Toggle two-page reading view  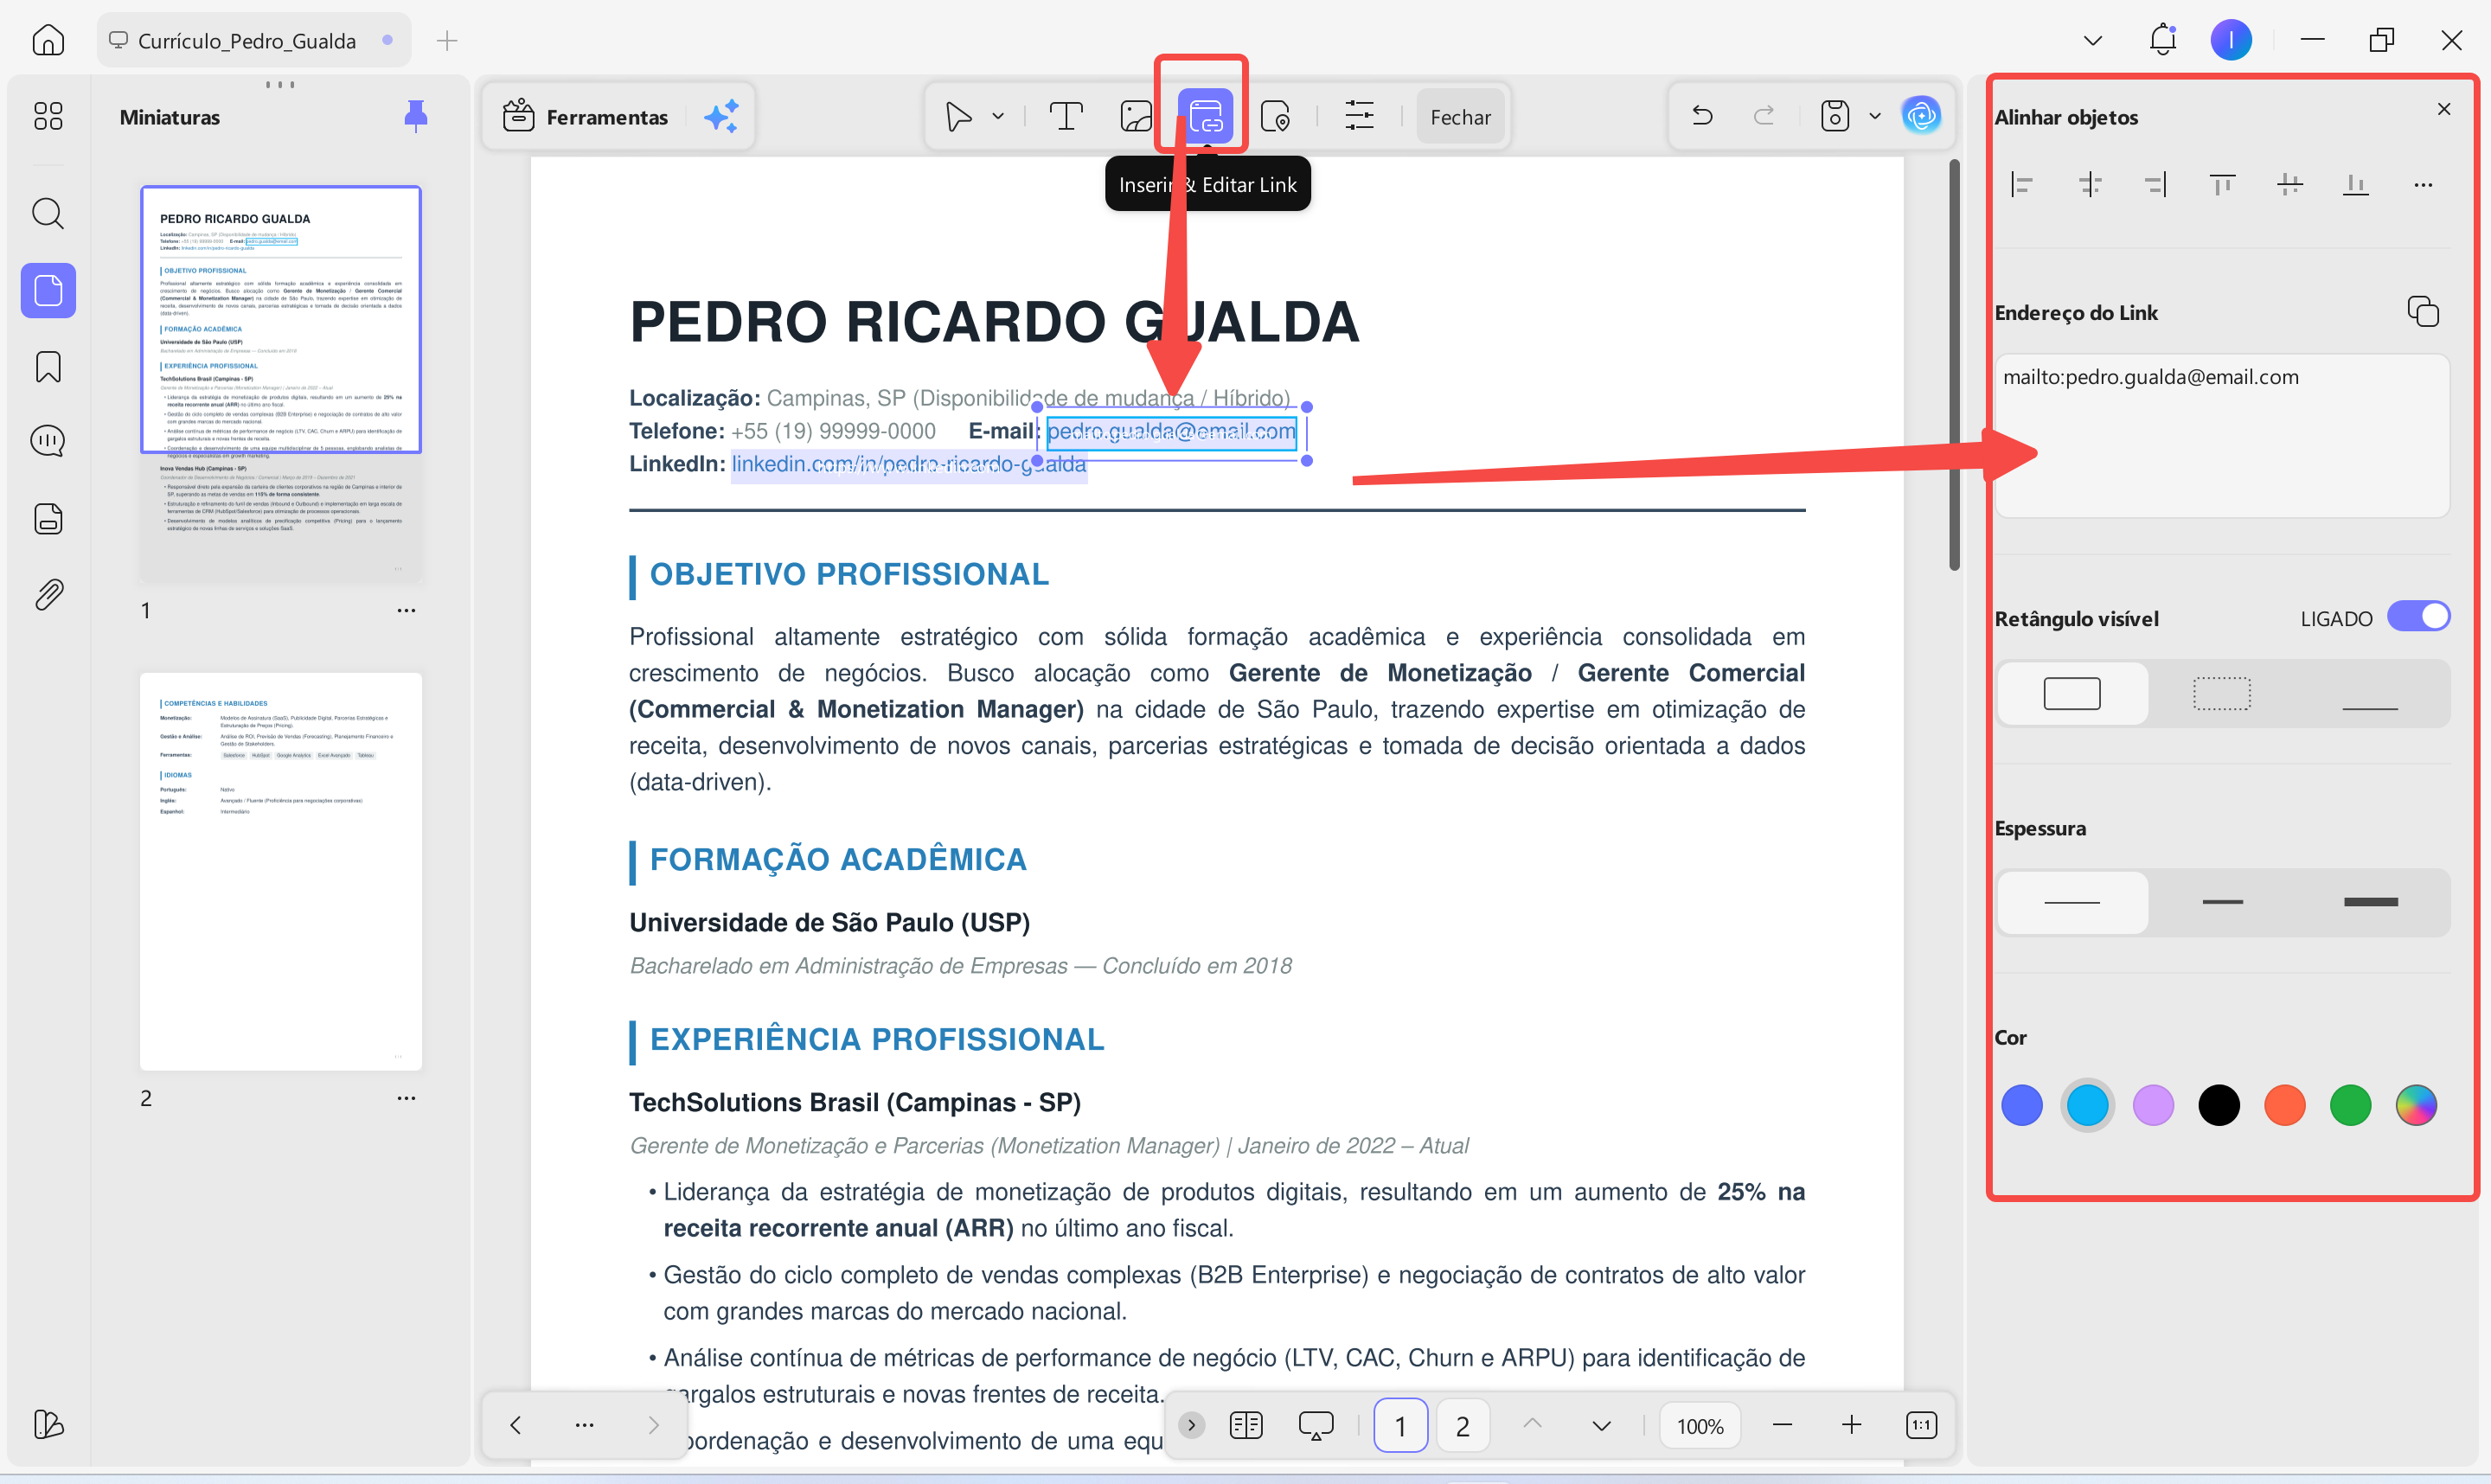click(1246, 1425)
